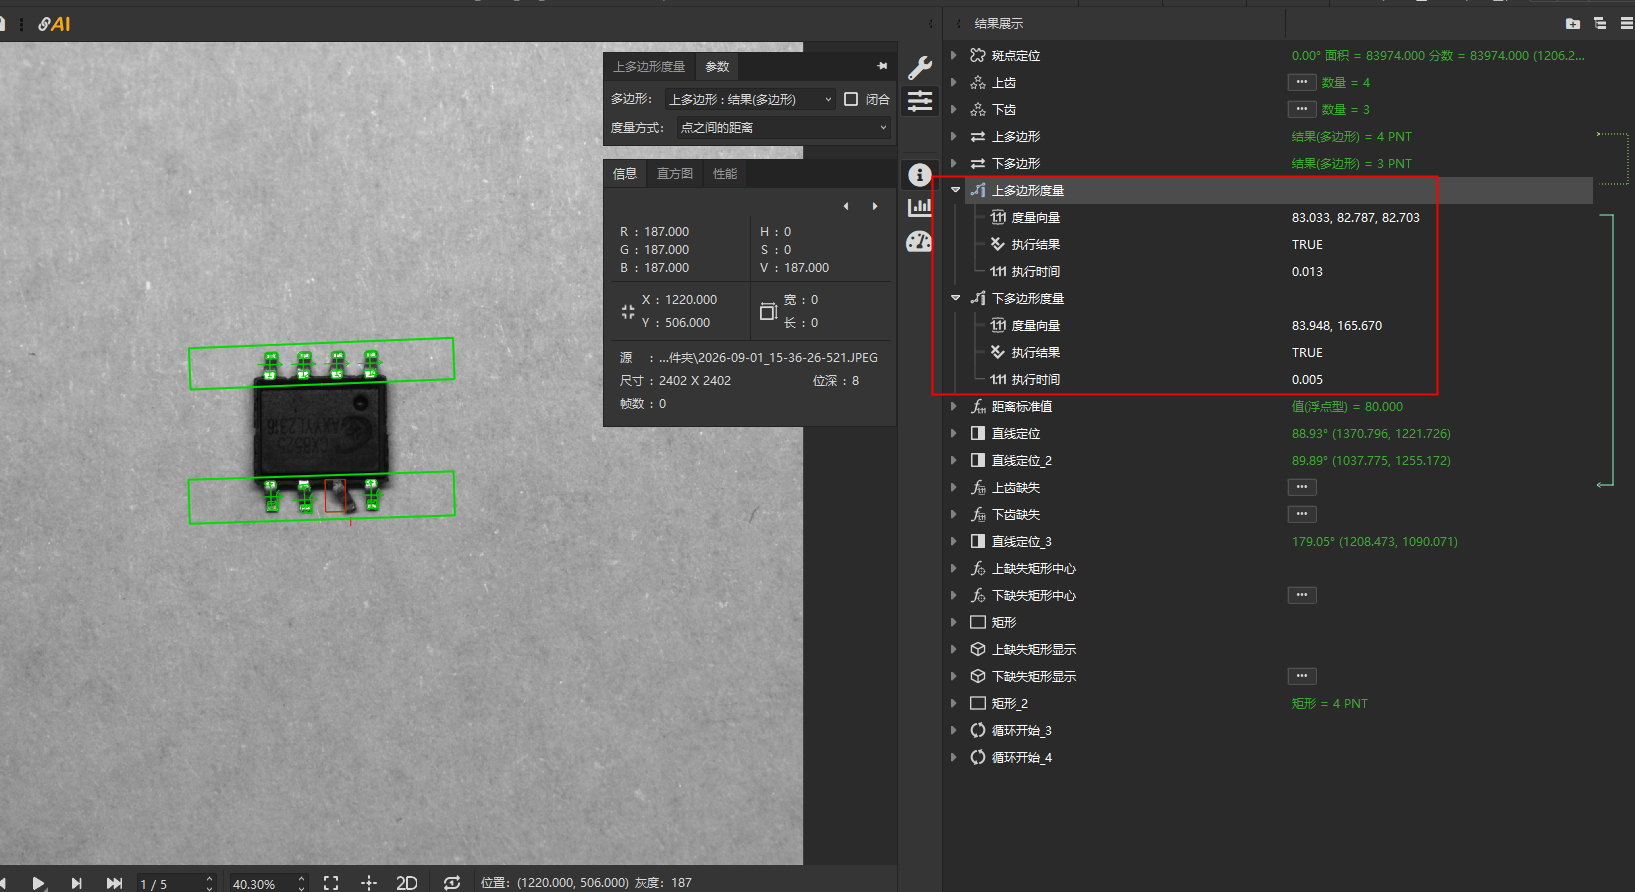Select the 直线定位_3 tree row
Viewport: 1635px width, 892px height.
tap(1270, 541)
